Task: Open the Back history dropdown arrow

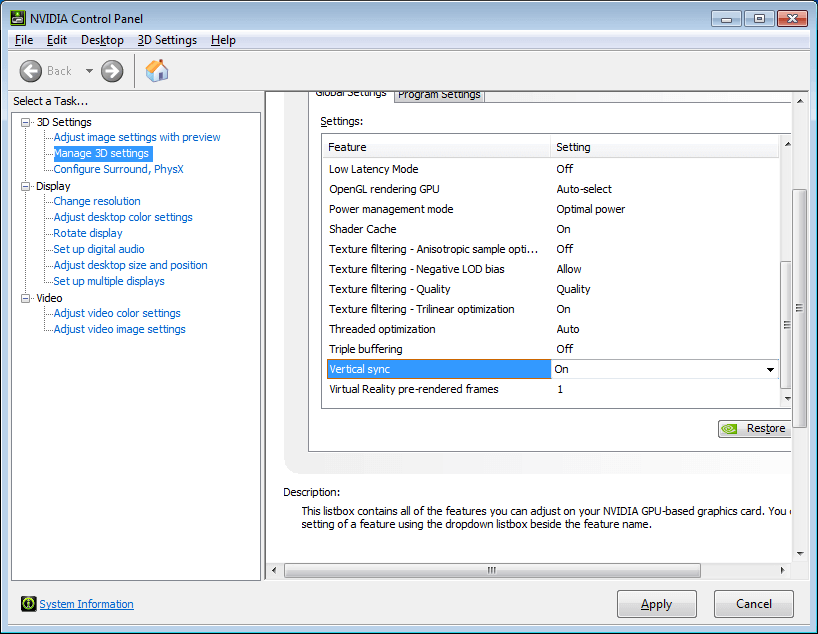Action: pos(89,70)
